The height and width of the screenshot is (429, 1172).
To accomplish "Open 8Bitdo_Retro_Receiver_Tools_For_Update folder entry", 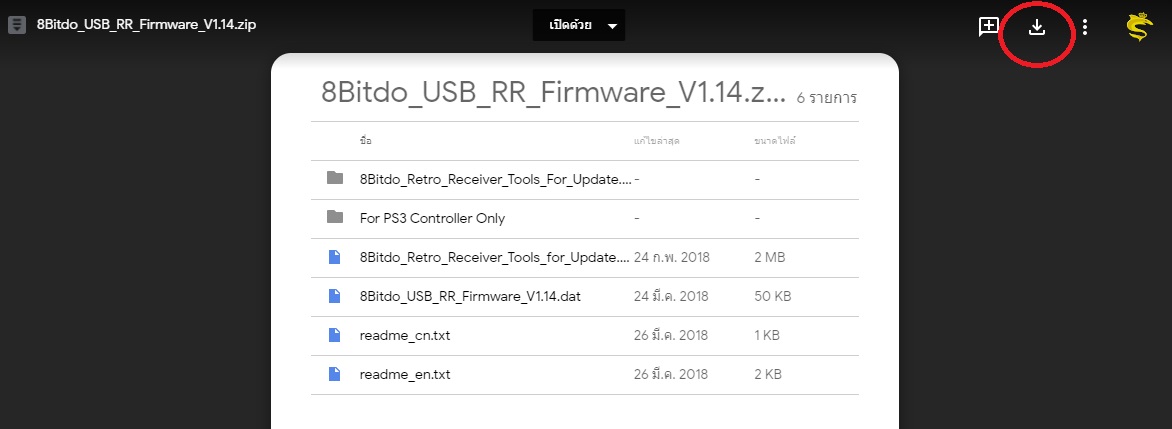I will [495, 179].
